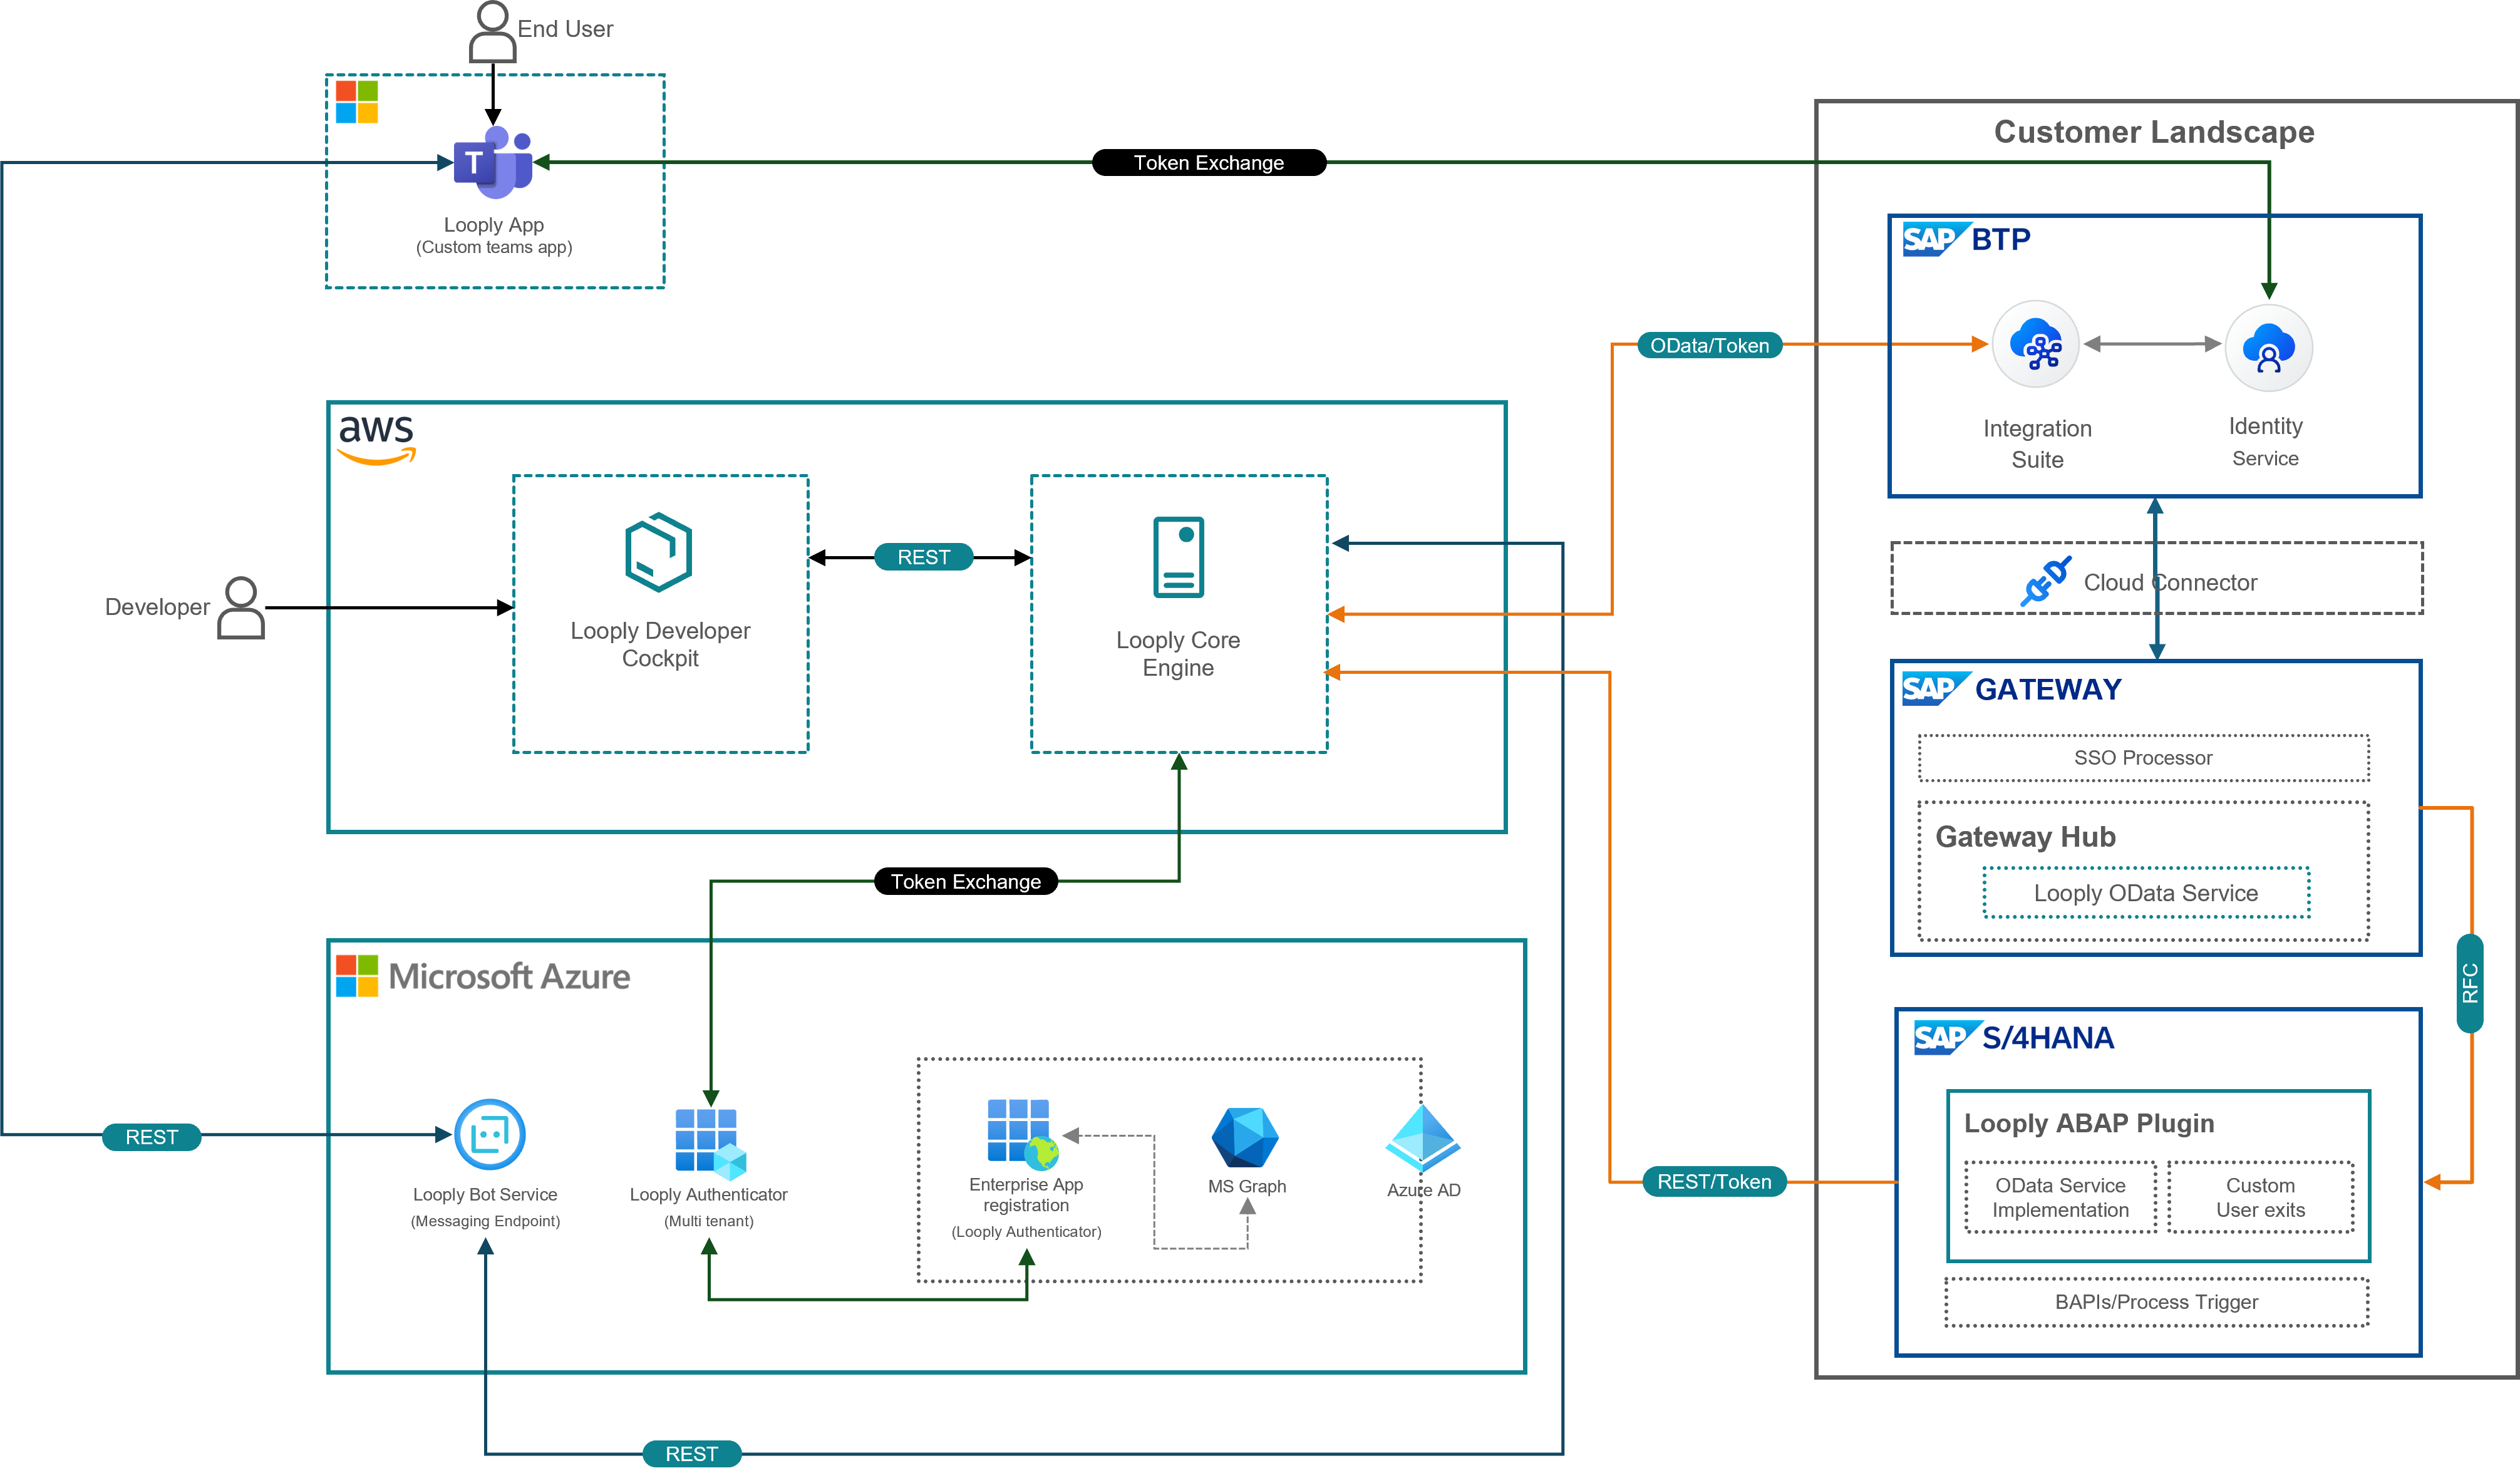Select the Looply OData Service box
Screen dimensions: 2520x1478
[2146, 893]
